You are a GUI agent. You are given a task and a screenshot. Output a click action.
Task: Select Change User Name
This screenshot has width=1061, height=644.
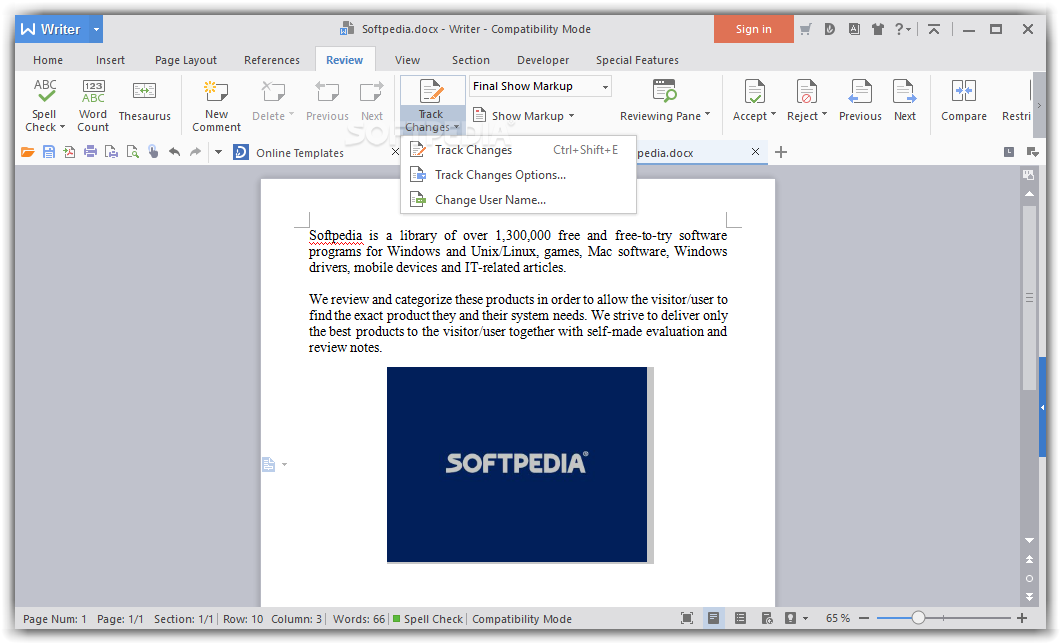[487, 199]
